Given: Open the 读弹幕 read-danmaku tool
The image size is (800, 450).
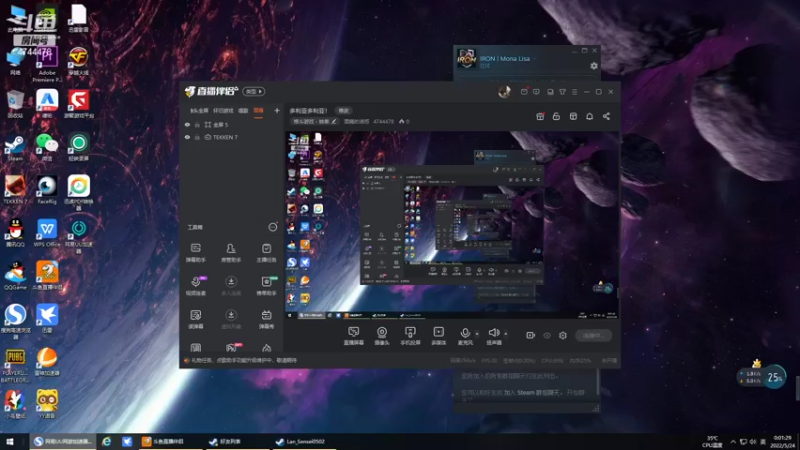Looking at the screenshot, I should pyautogui.click(x=195, y=319).
